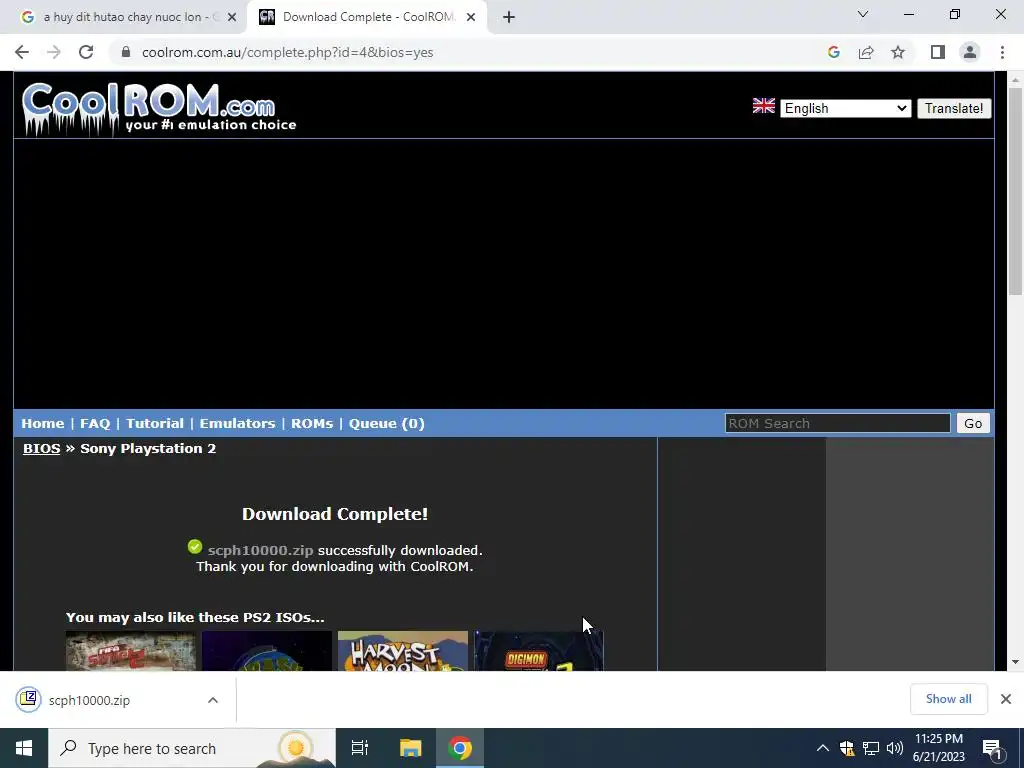The width and height of the screenshot is (1024, 768).
Task: Go to Home in the navigation bar
Action: 42,423
